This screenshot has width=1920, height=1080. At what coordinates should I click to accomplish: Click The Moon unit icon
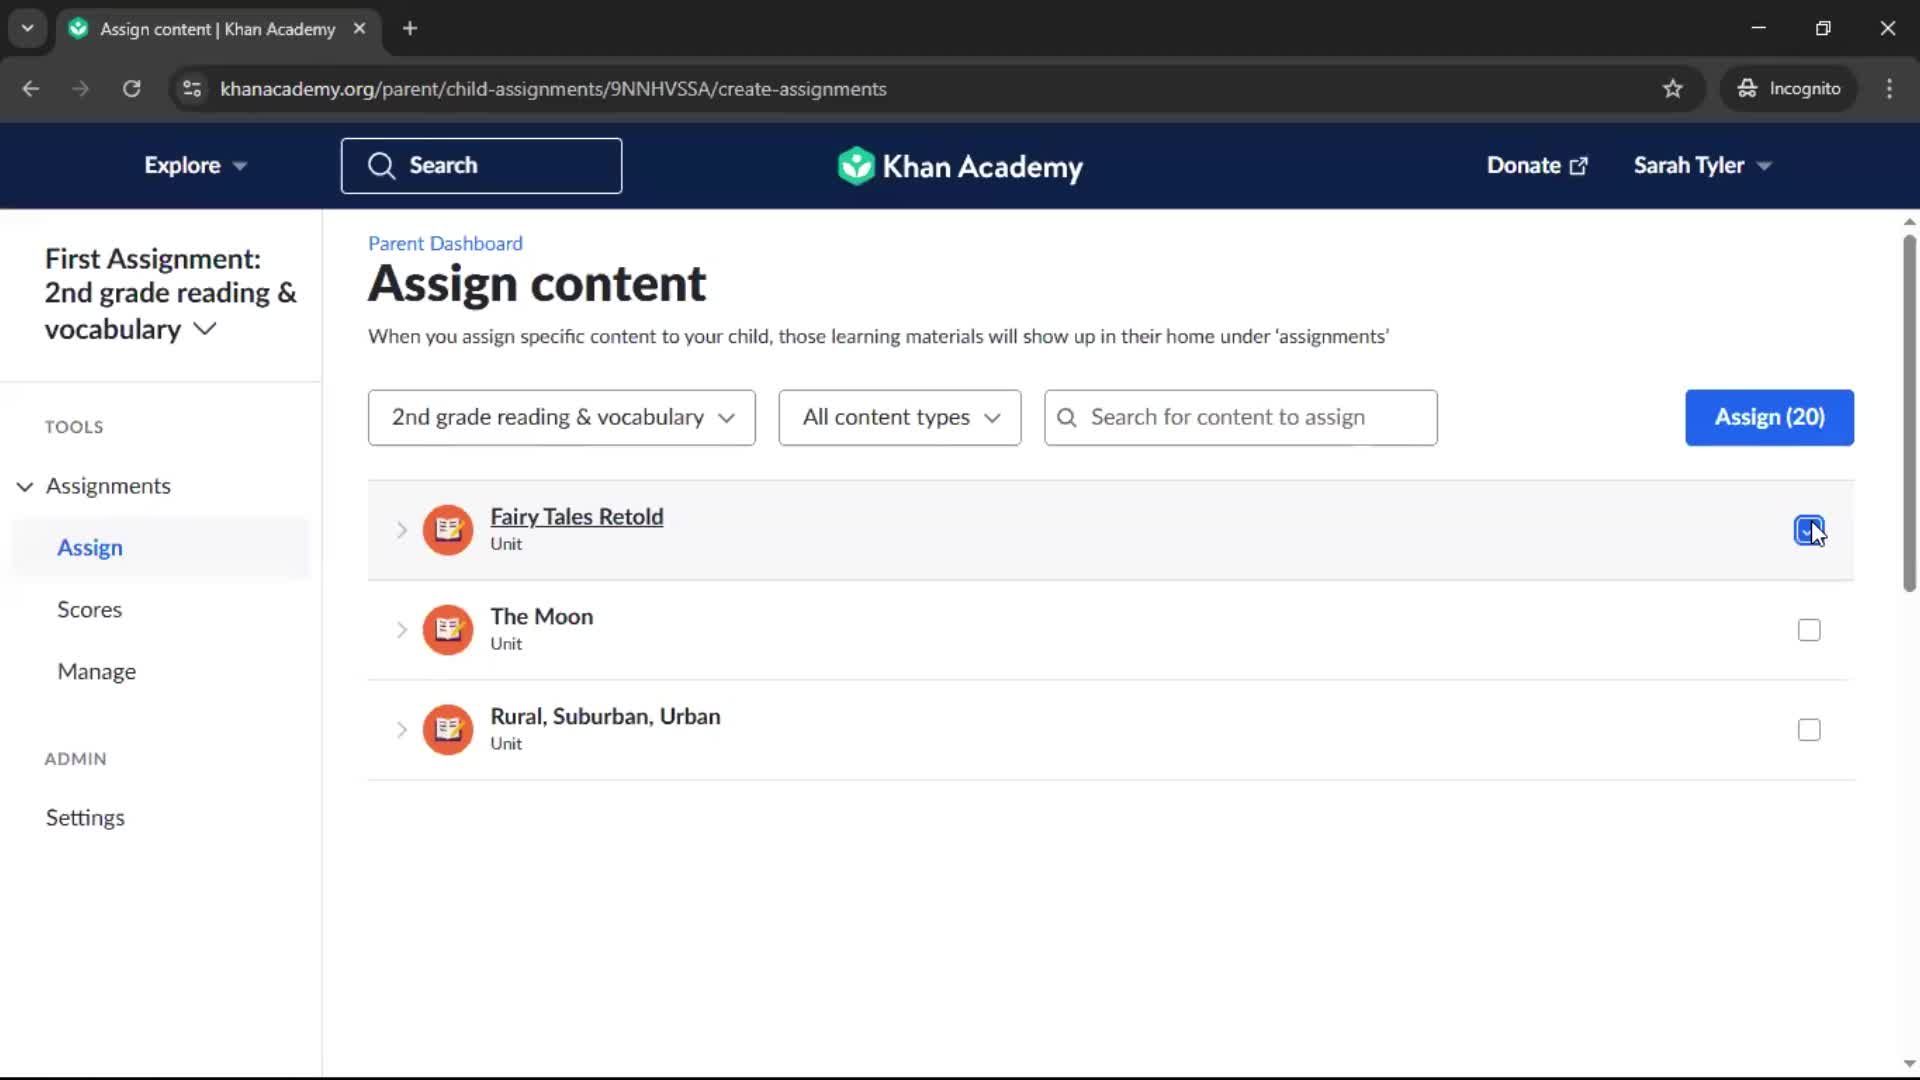(x=448, y=630)
